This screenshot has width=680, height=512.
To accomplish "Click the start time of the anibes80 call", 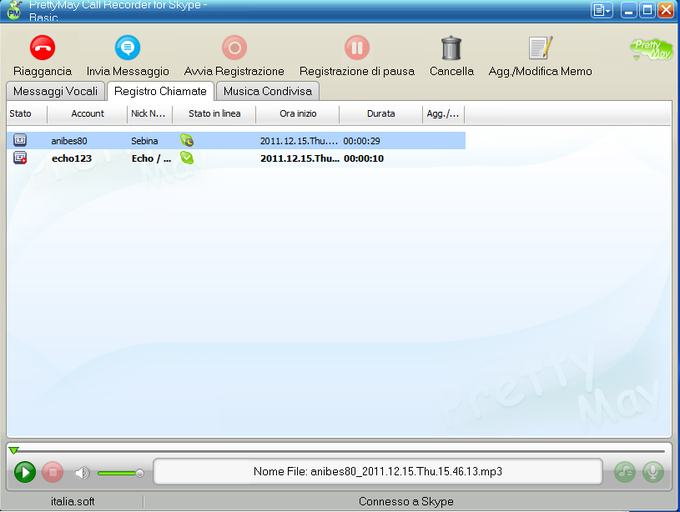I will 299,141.
